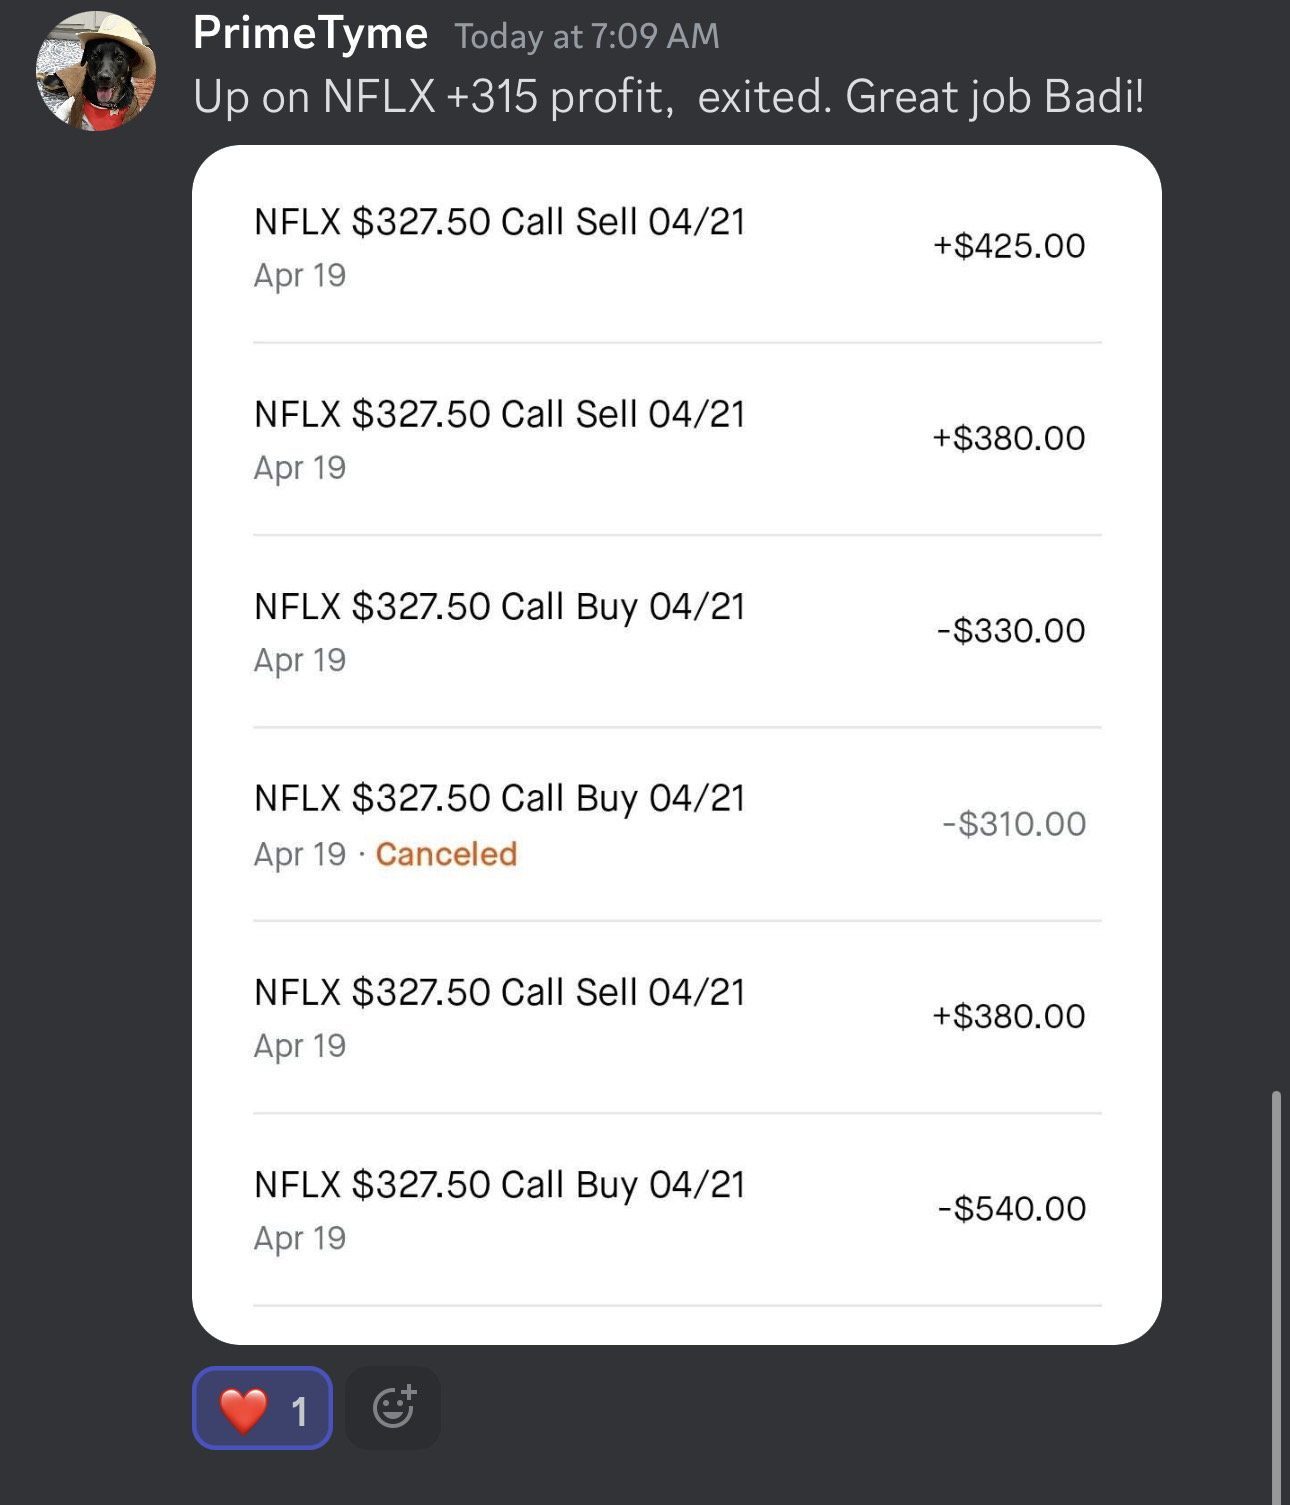The image size is (1290, 1505).
Task: Click the orange "Canceled" status label
Action: 446,854
